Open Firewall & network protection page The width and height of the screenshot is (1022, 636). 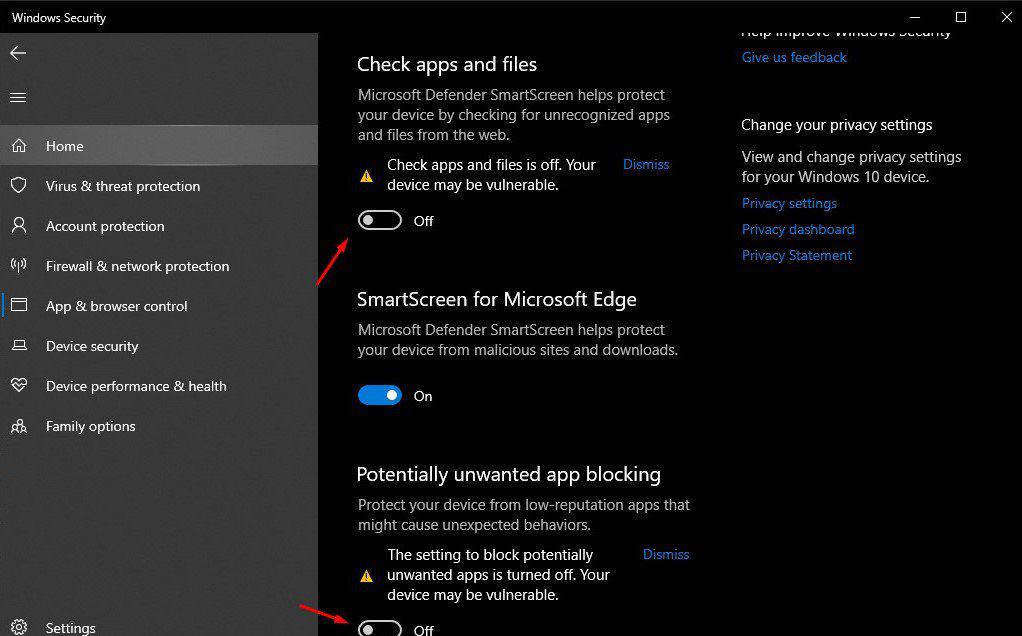coord(159,265)
